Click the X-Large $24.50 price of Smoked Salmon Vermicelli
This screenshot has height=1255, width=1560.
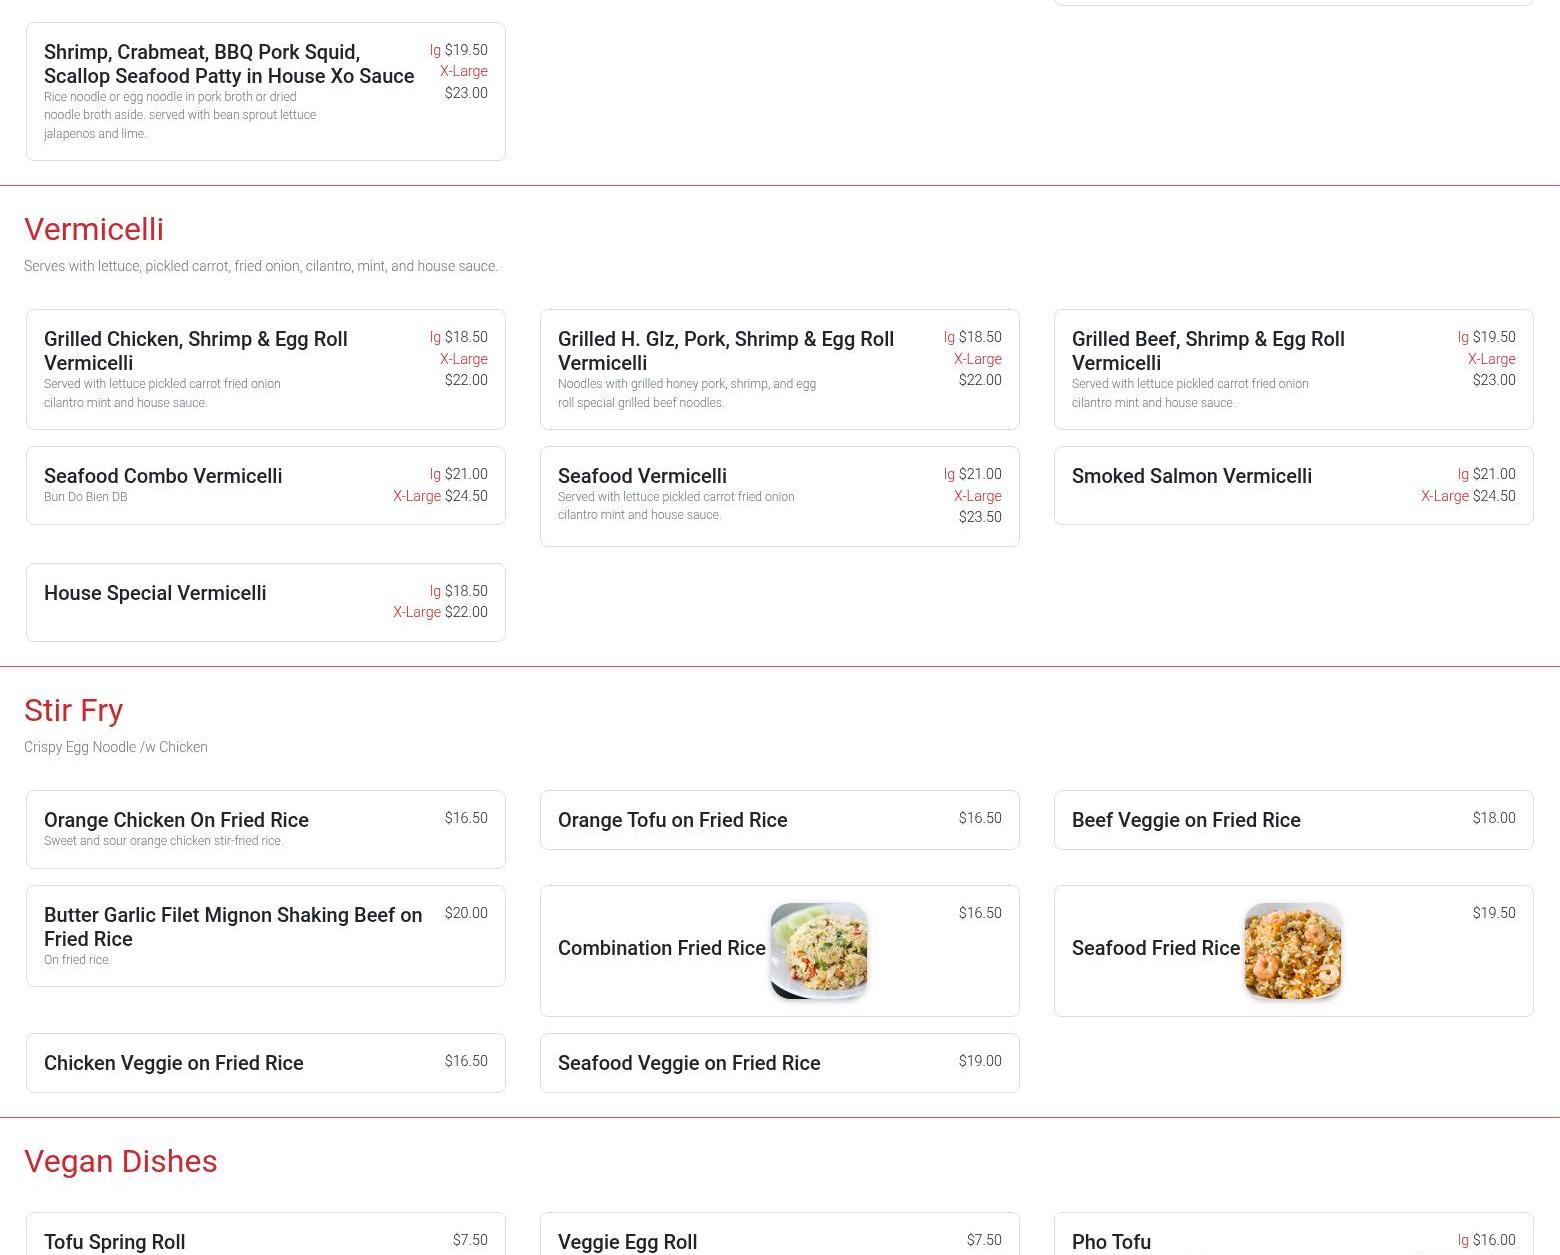(x=1468, y=496)
